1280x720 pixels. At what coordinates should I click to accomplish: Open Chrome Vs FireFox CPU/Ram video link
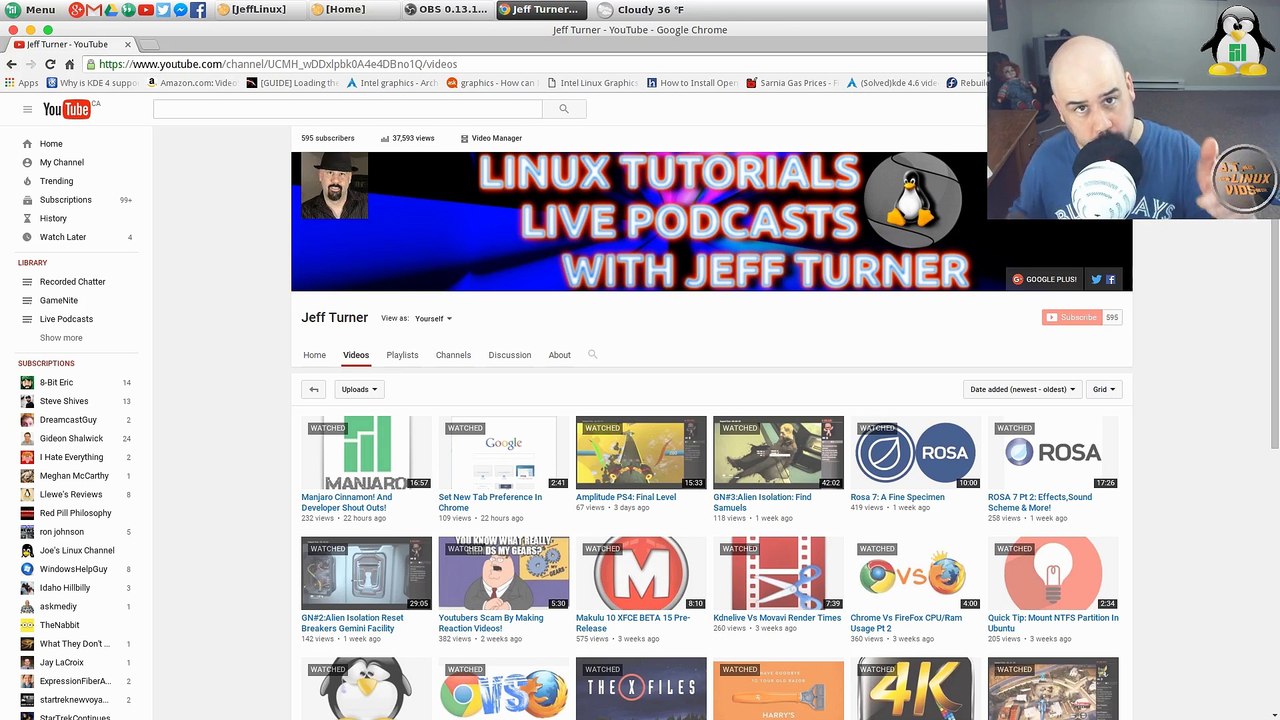(x=906, y=623)
